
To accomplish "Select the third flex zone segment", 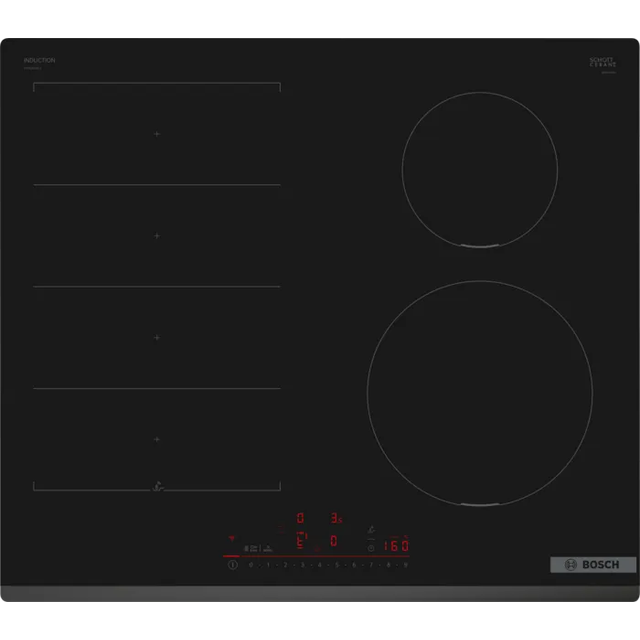I will pyautogui.click(x=157, y=338).
